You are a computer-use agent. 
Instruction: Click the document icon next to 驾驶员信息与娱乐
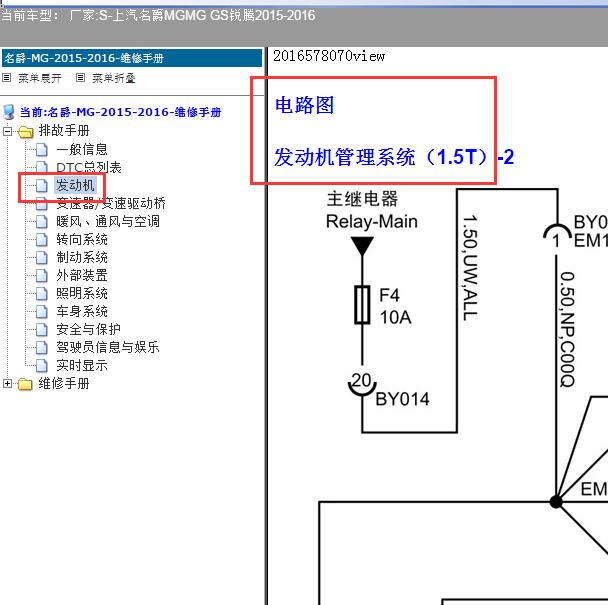(41, 347)
